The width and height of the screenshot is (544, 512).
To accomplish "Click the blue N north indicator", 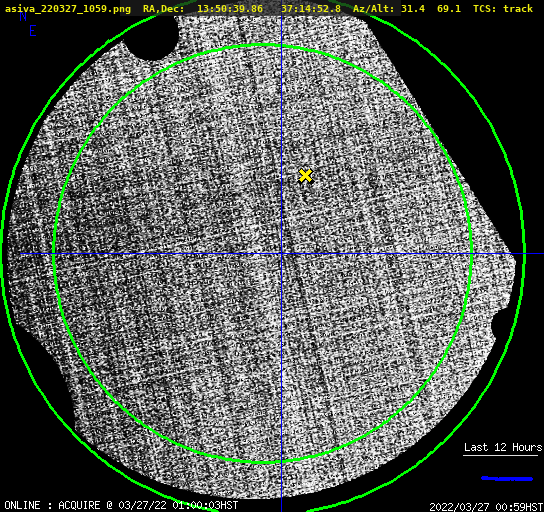I will pyautogui.click(x=23, y=16).
